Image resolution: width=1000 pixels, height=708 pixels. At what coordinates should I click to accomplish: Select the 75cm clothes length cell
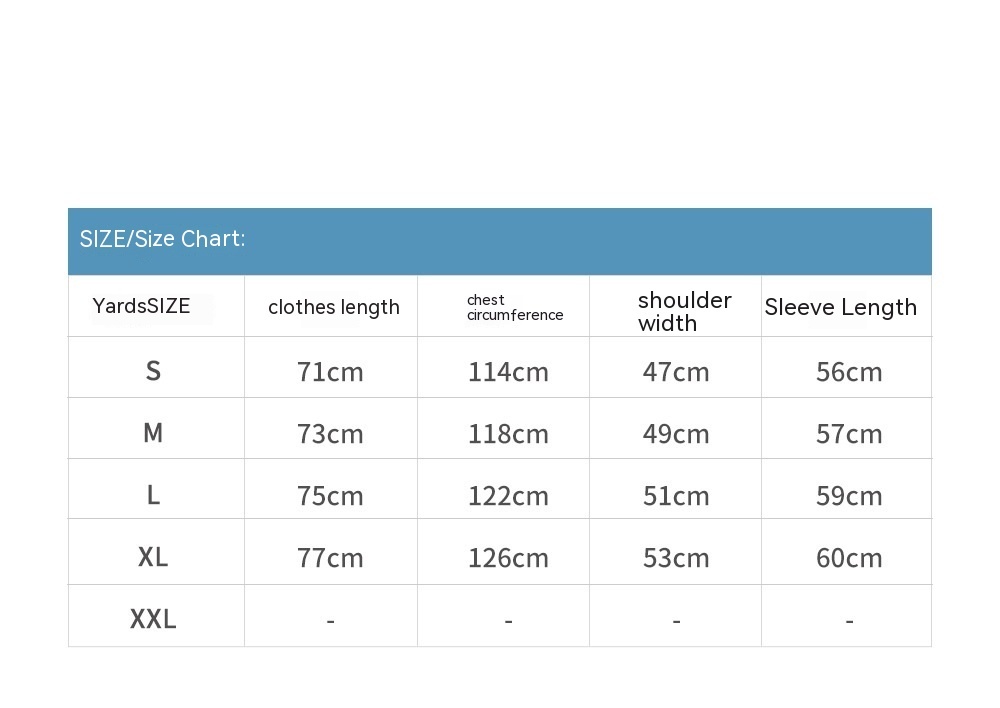(x=330, y=496)
